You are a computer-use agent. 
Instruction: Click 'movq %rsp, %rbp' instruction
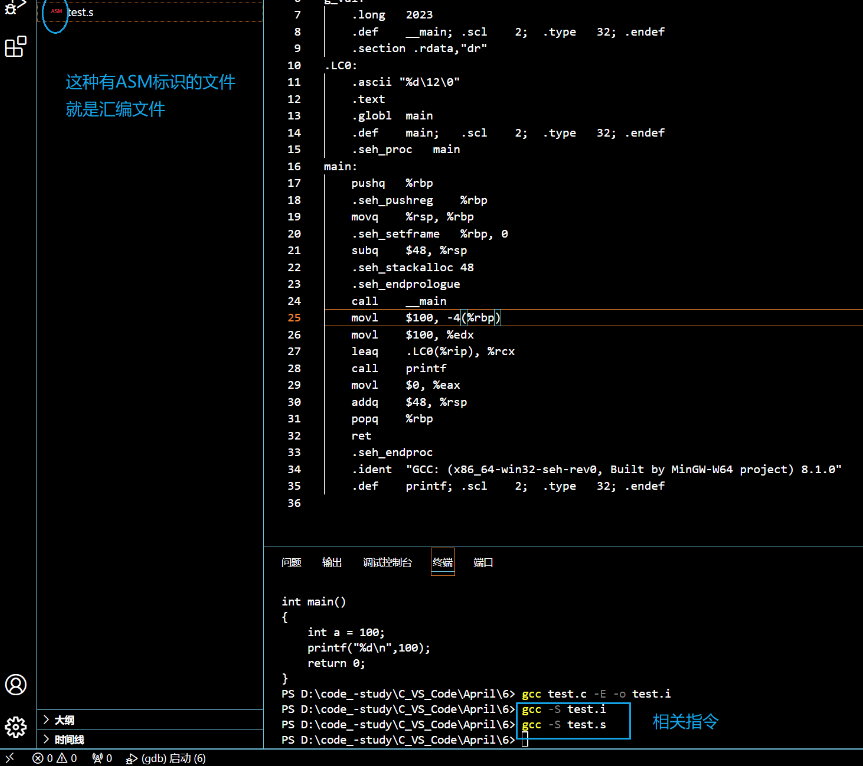pyautogui.click(x=412, y=217)
